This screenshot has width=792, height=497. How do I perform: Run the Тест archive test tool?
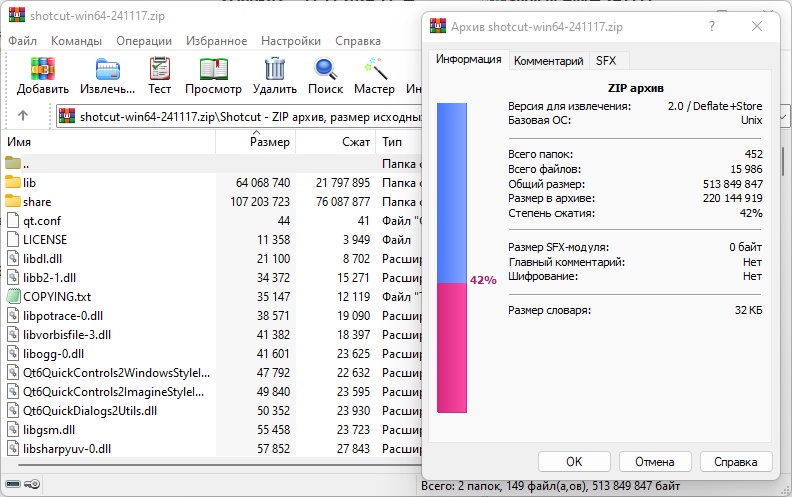(160, 76)
